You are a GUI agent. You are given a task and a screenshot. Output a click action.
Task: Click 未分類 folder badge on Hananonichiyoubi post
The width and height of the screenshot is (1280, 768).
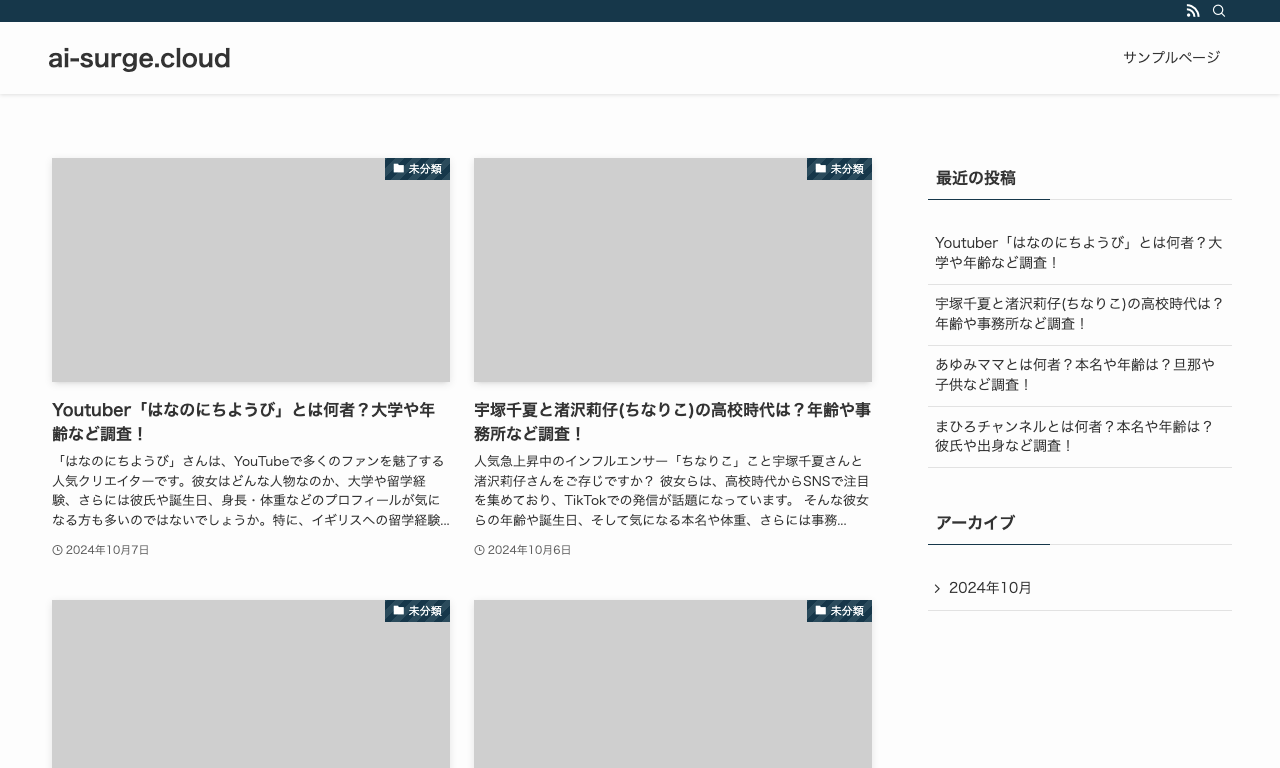click(417, 169)
